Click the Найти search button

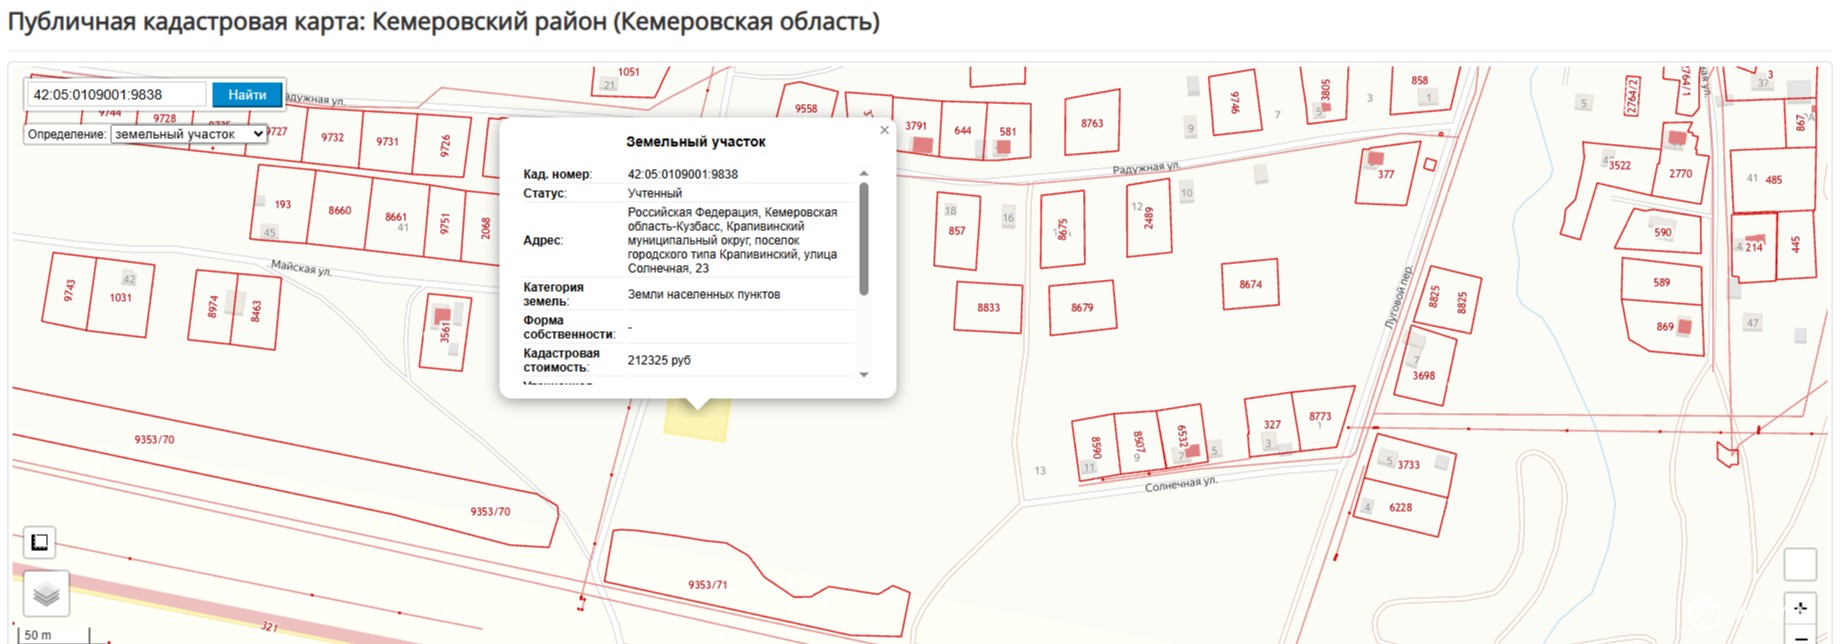247,95
